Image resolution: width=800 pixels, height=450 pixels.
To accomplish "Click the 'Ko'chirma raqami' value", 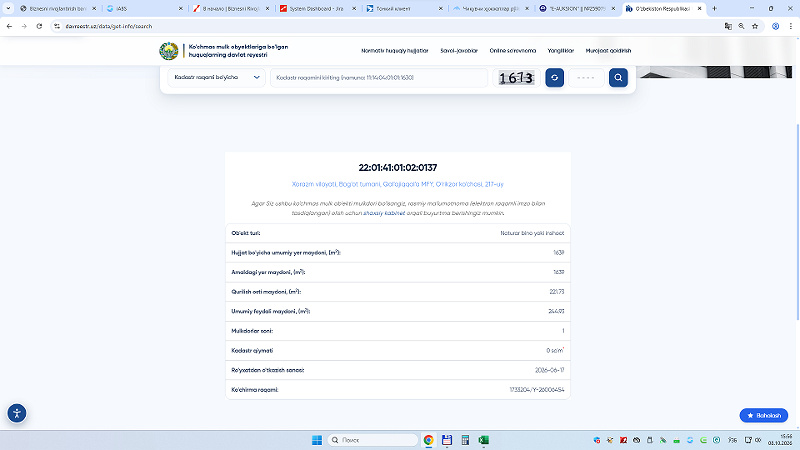I will tap(537, 390).
